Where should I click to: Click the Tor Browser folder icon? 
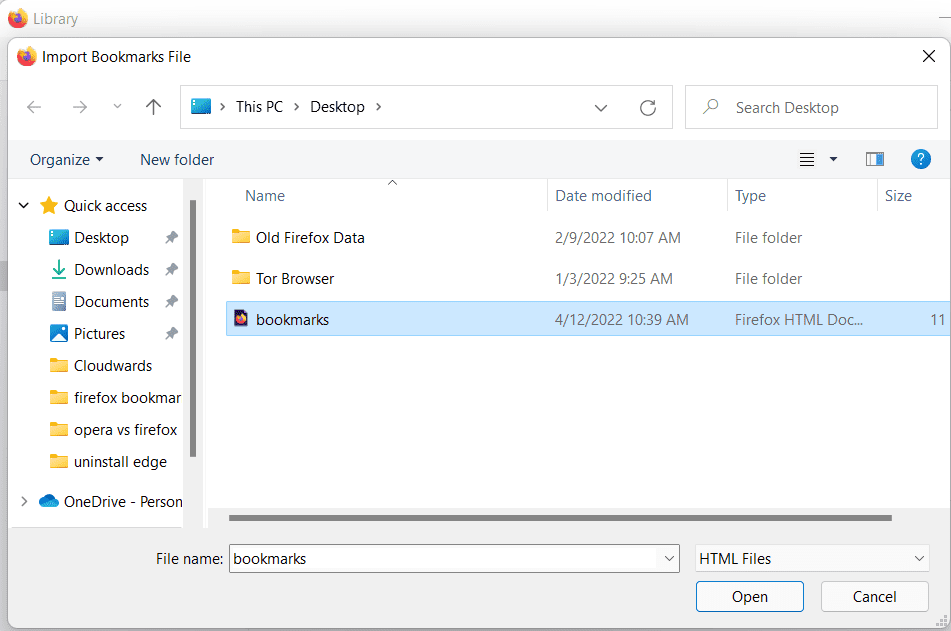point(241,278)
